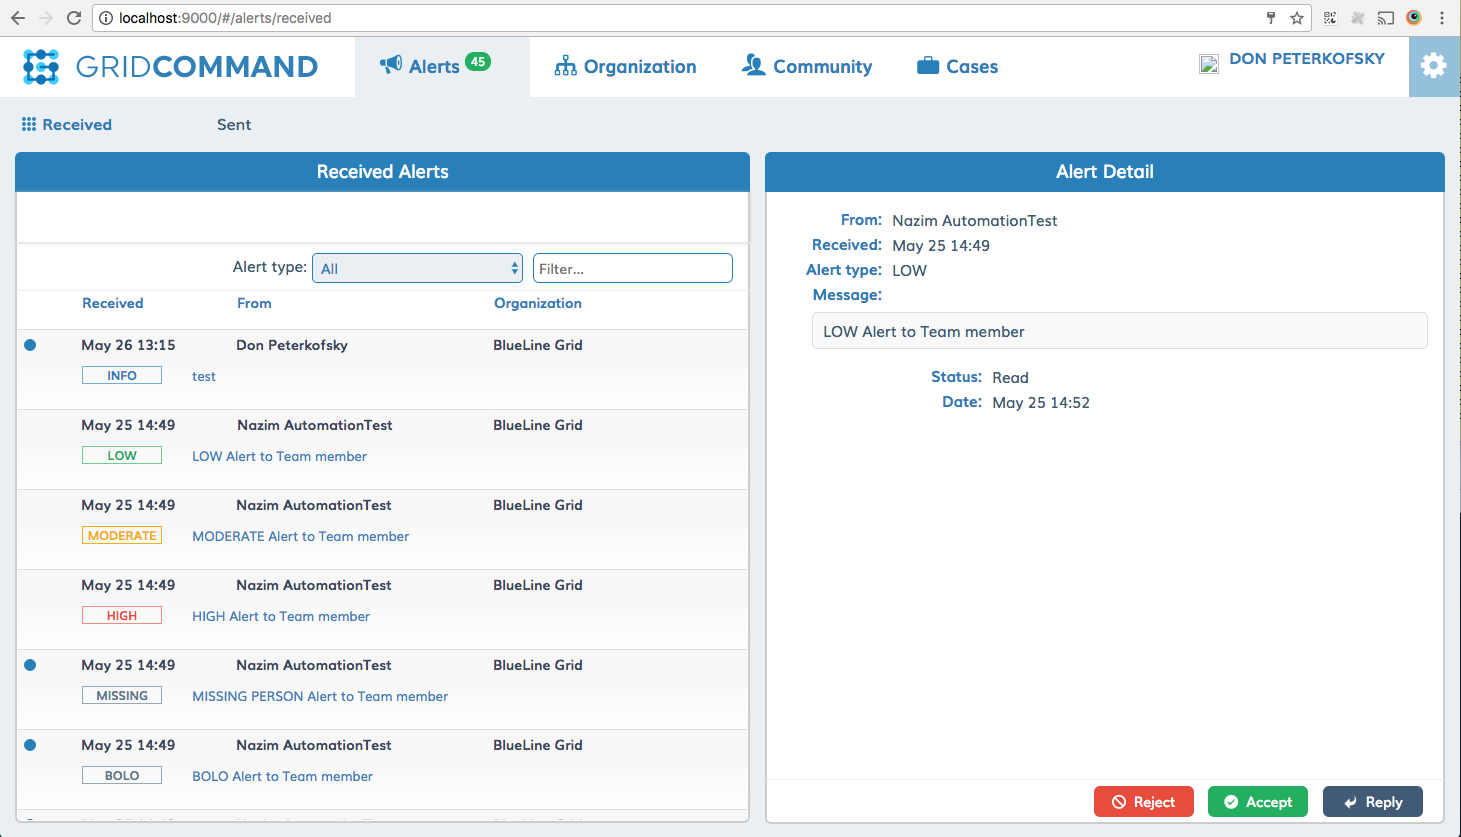The height and width of the screenshot is (837, 1461).
Task: Open the 'test' alert message link
Action: (204, 376)
